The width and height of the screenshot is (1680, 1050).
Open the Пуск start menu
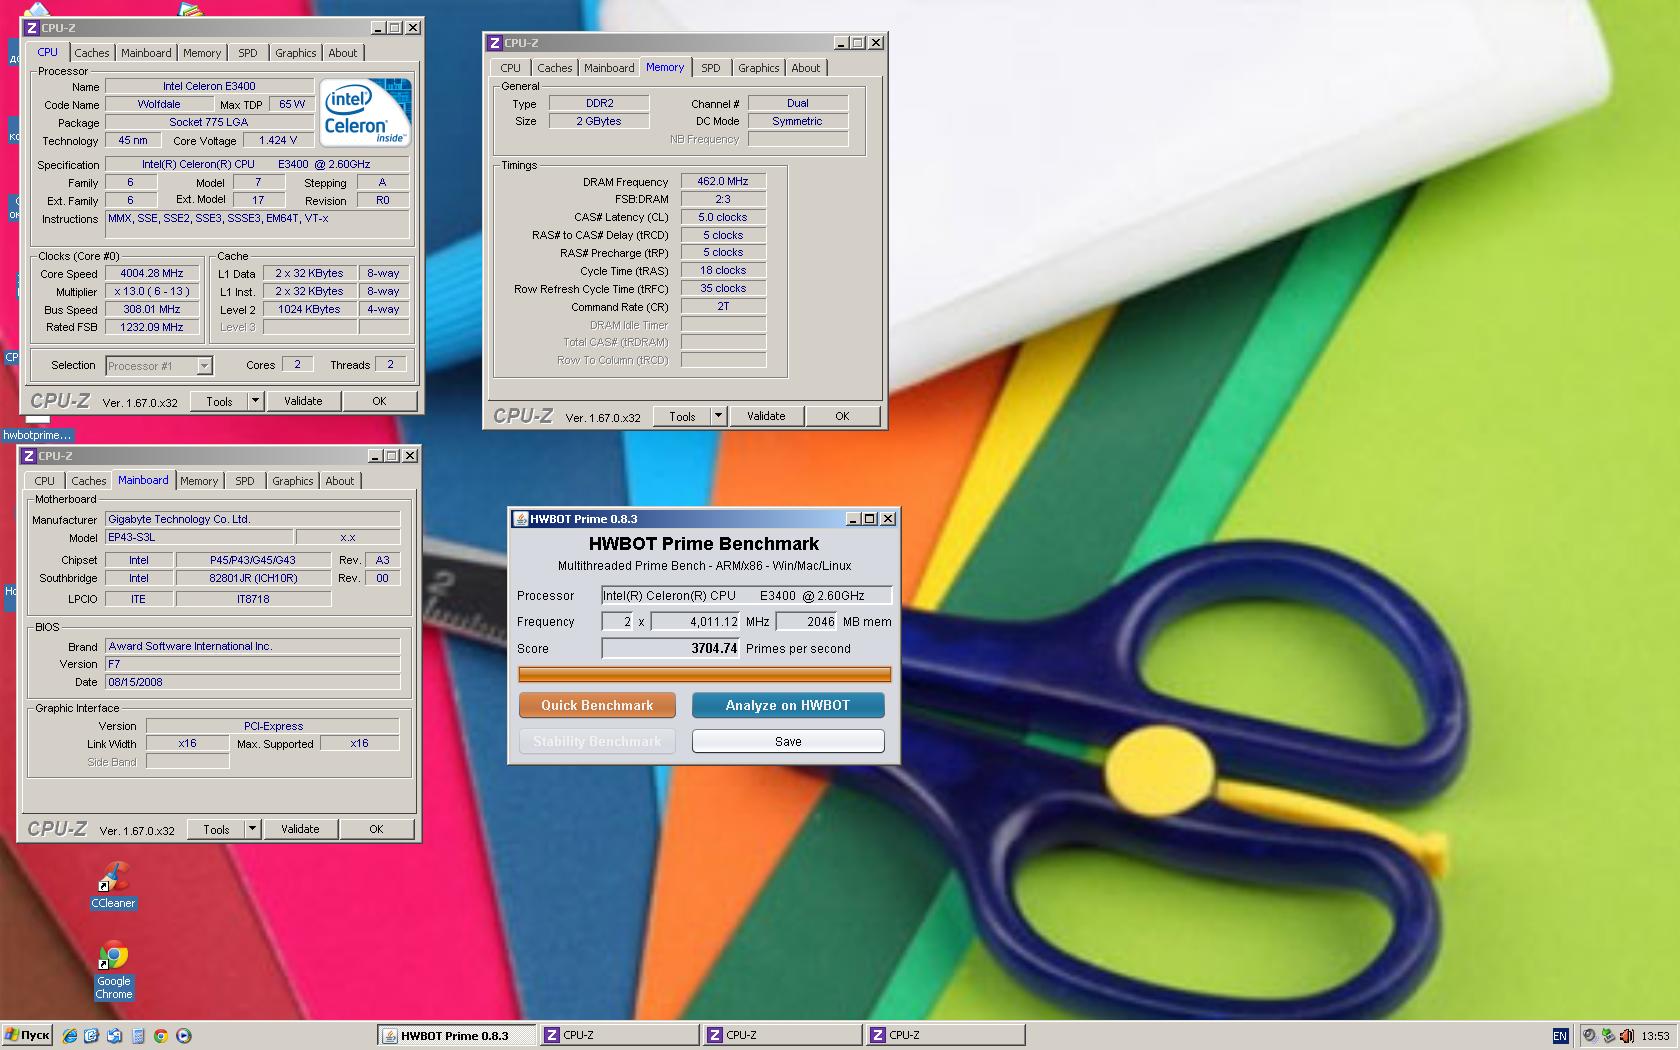[27, 1035]
